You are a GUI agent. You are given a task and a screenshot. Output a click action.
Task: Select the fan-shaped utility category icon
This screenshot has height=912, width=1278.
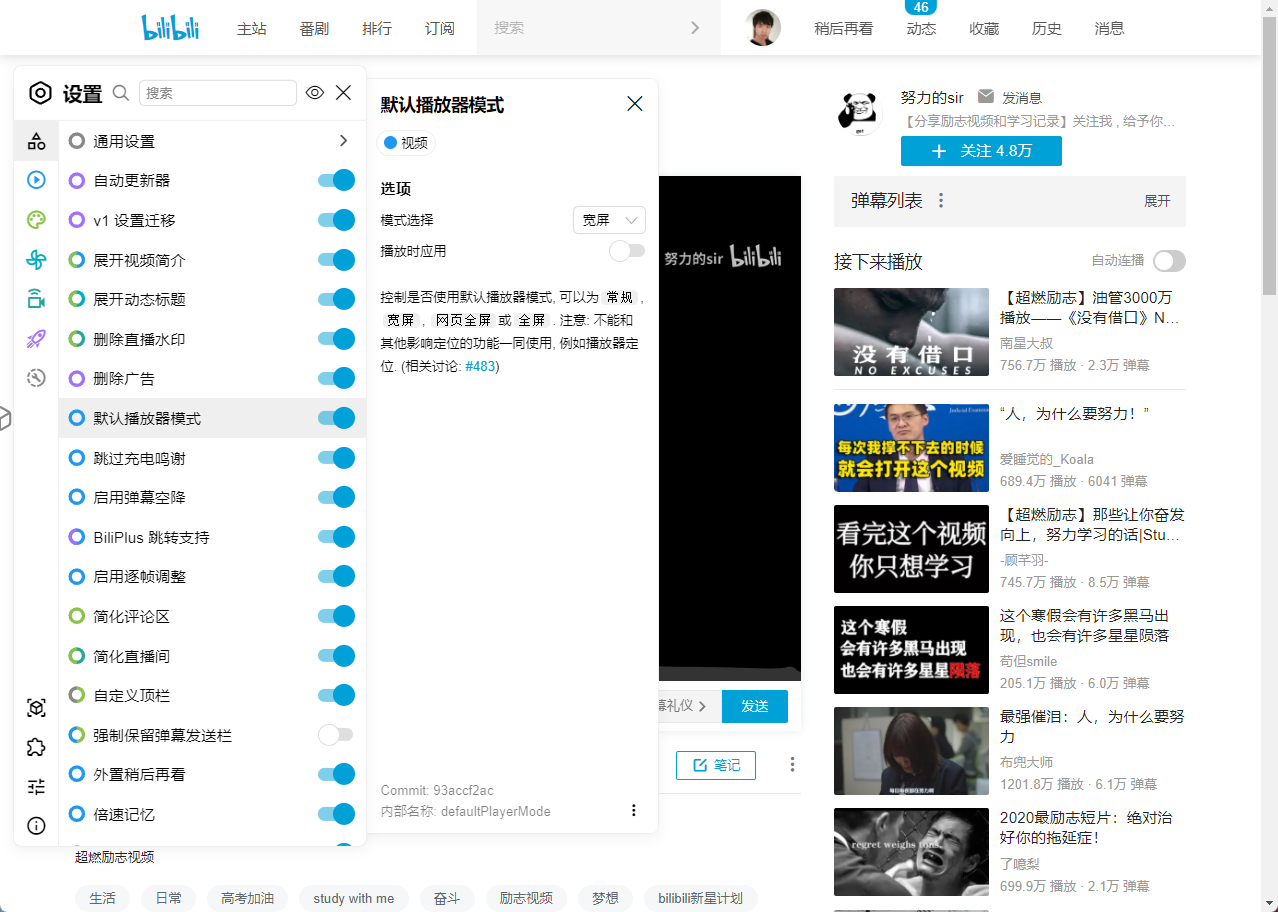click(36, 259)
